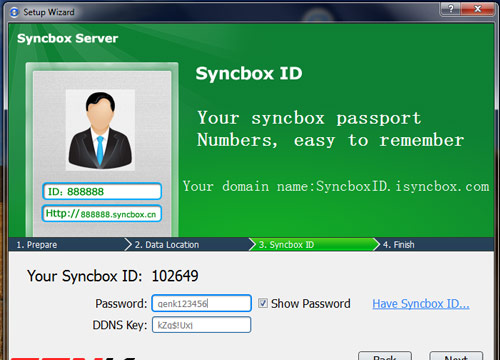Viewport: 500px width, 360px height.
Task: Open the Have Syncbox ID... link
Action: point(421,304)
